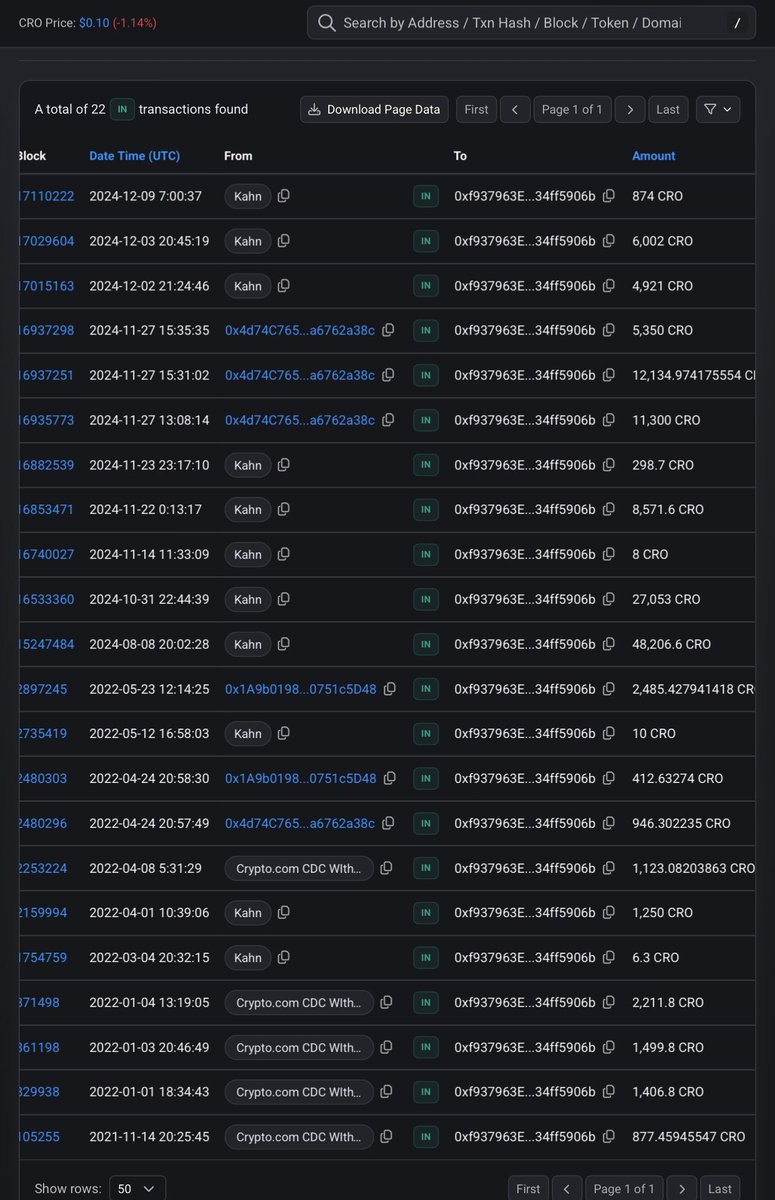Screen dimensions: 775x1200
Task: Click Kahn tag in 2024-08-08 row
Action: [248, 644]
